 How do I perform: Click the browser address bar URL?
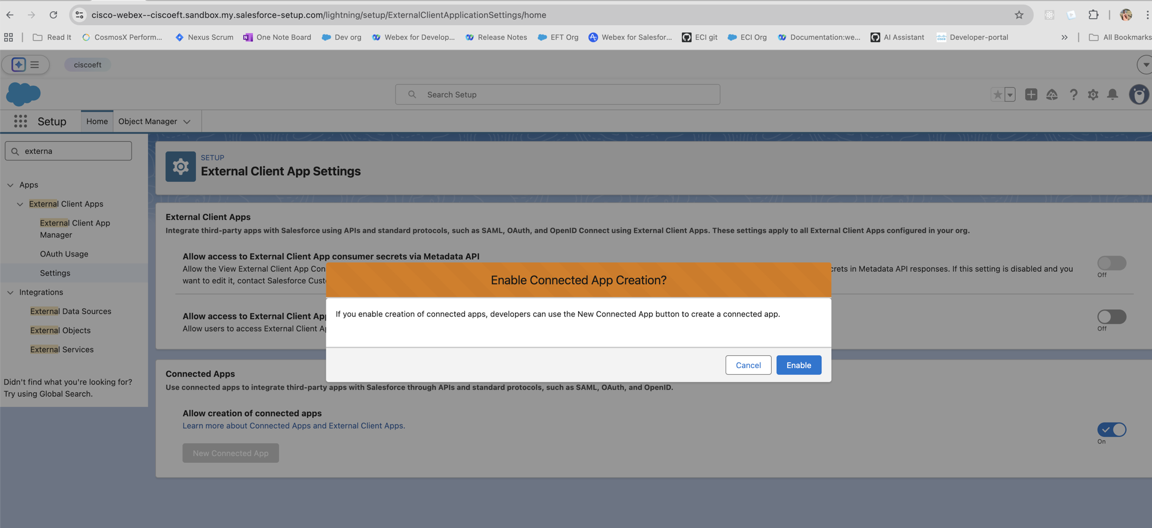pos(319,15)
